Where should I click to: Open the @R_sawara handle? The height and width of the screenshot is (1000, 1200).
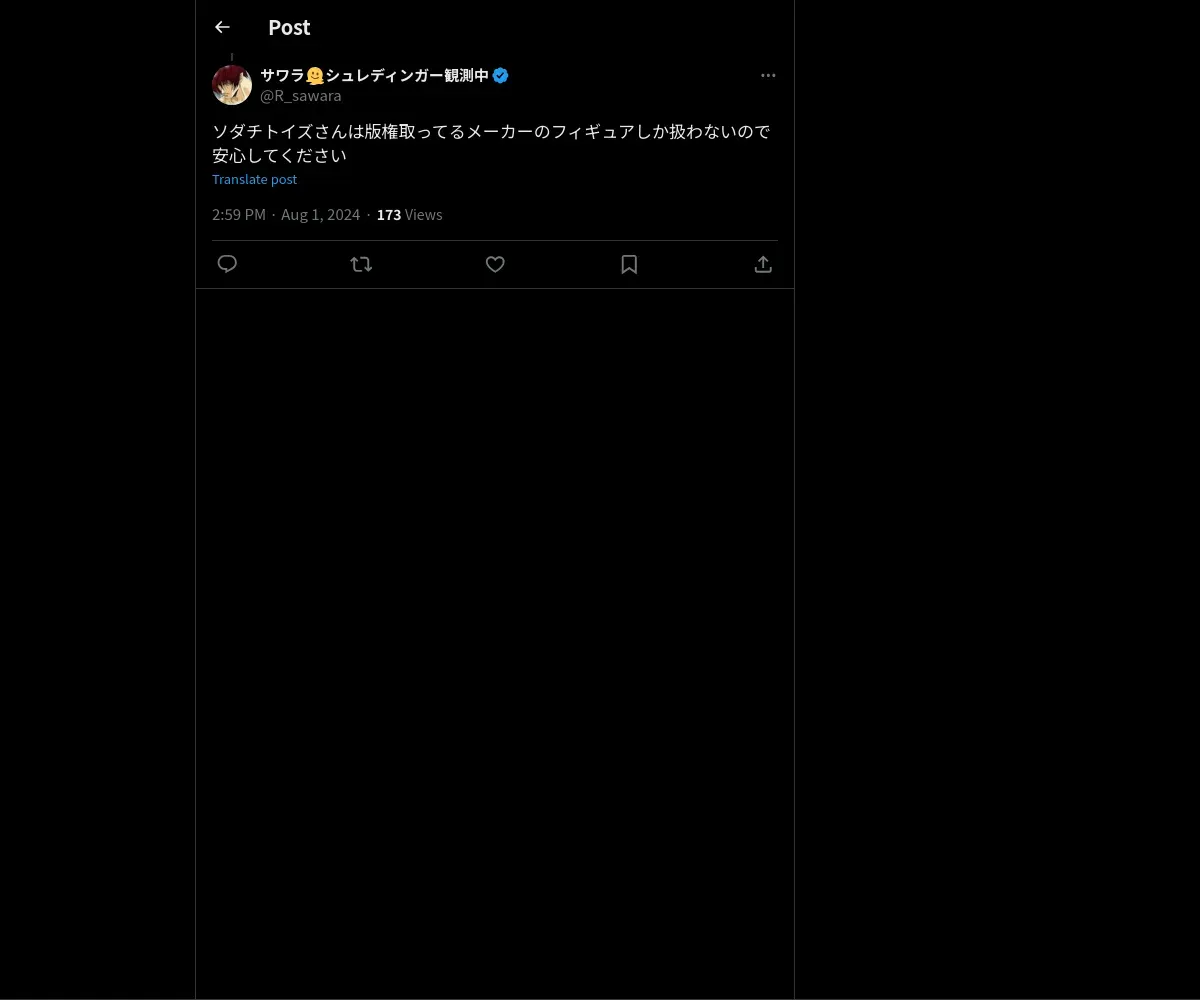(301, 96)
